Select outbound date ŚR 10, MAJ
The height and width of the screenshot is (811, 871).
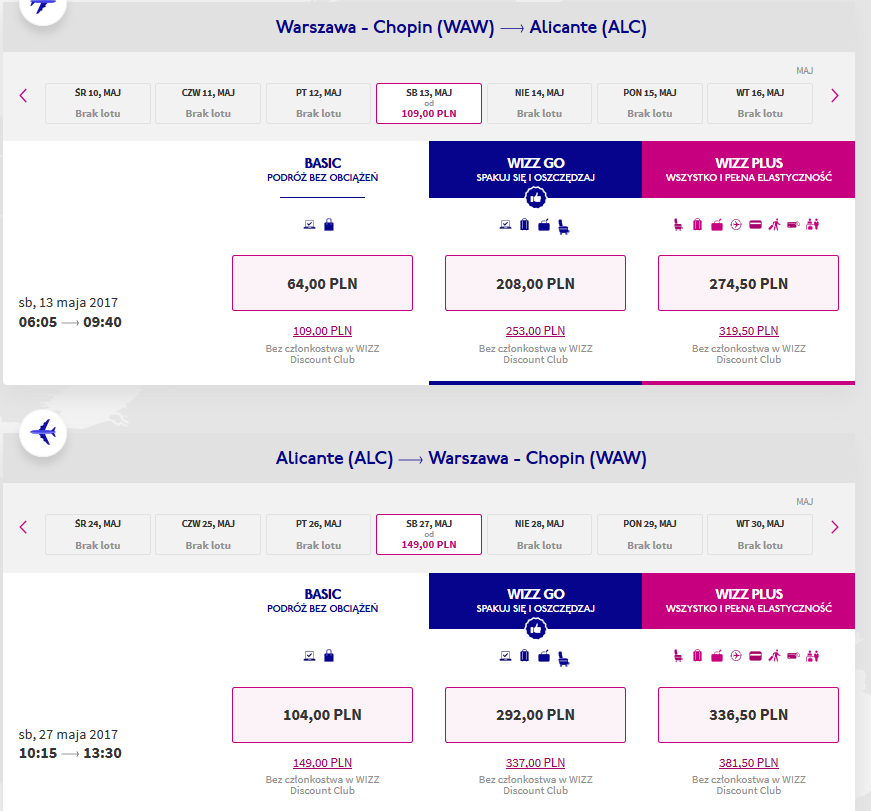point(98,103)
